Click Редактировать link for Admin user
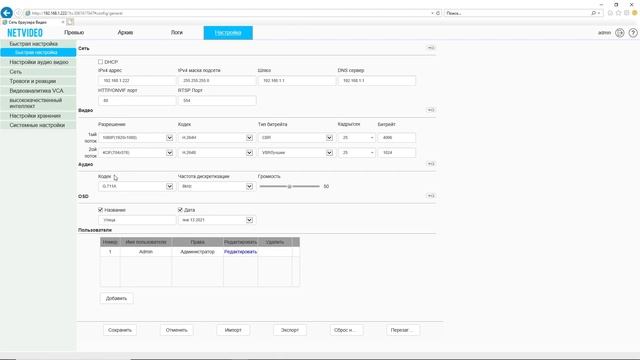Viewport: 640px width, 360px height. click(x=240, y=252)
